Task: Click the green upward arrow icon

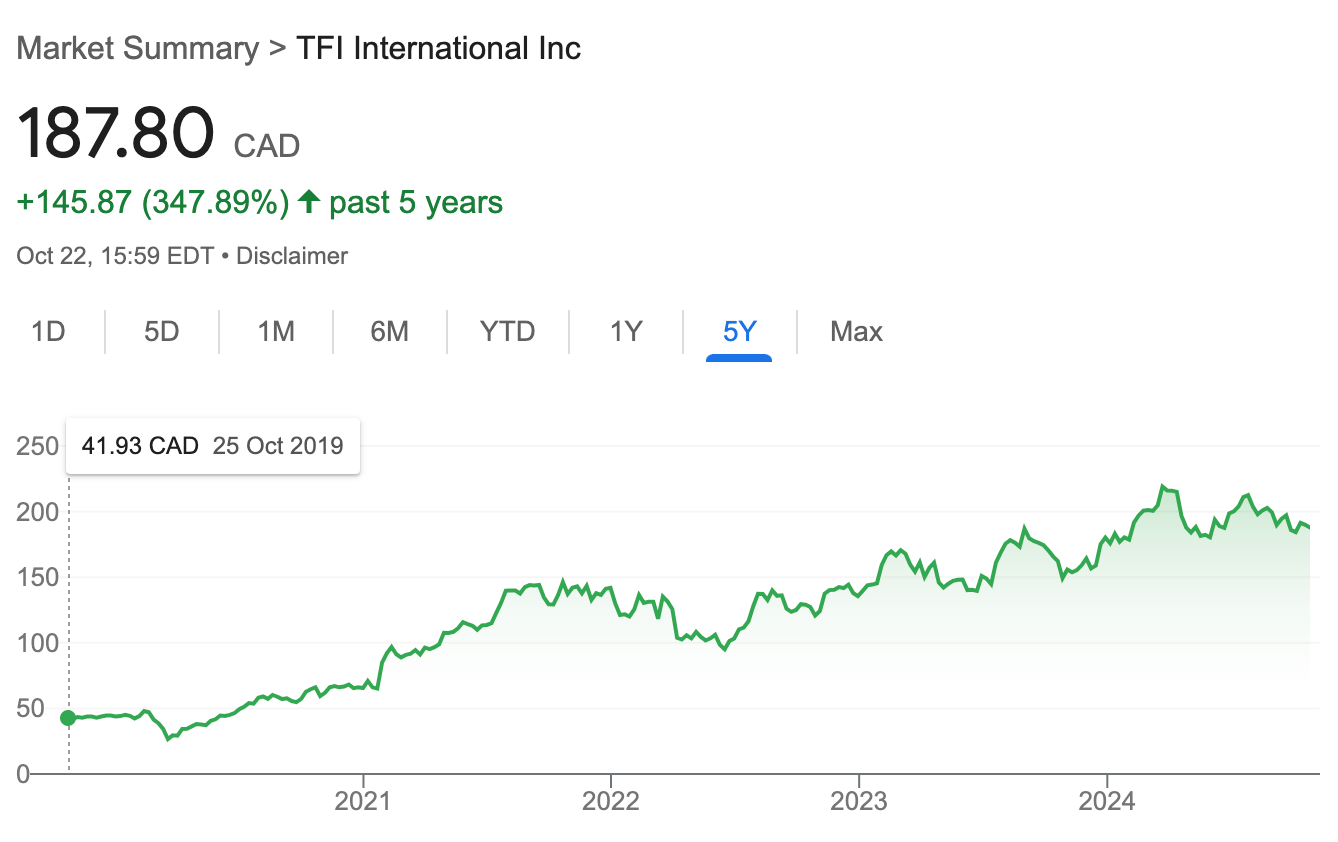Action: pos(309,202)
